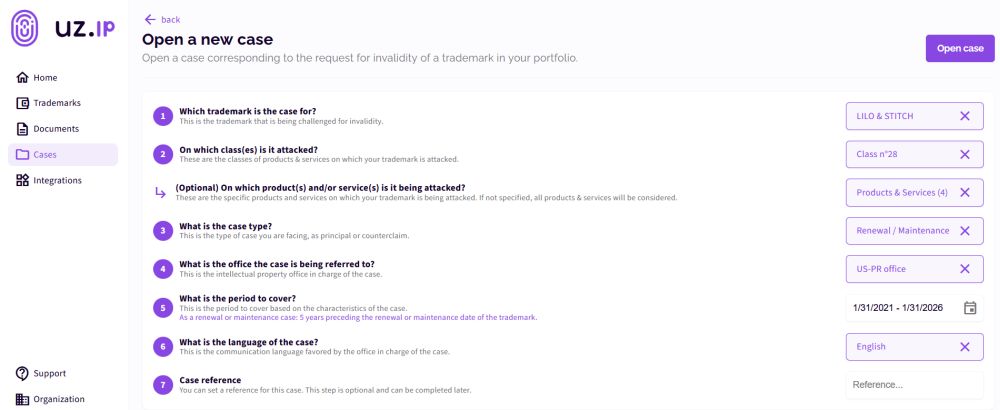Image resolution: width=1000 pixels, height=410 pixels.
Task: Open Organization settings in the sidebar
Action: [x=58, y=399]
